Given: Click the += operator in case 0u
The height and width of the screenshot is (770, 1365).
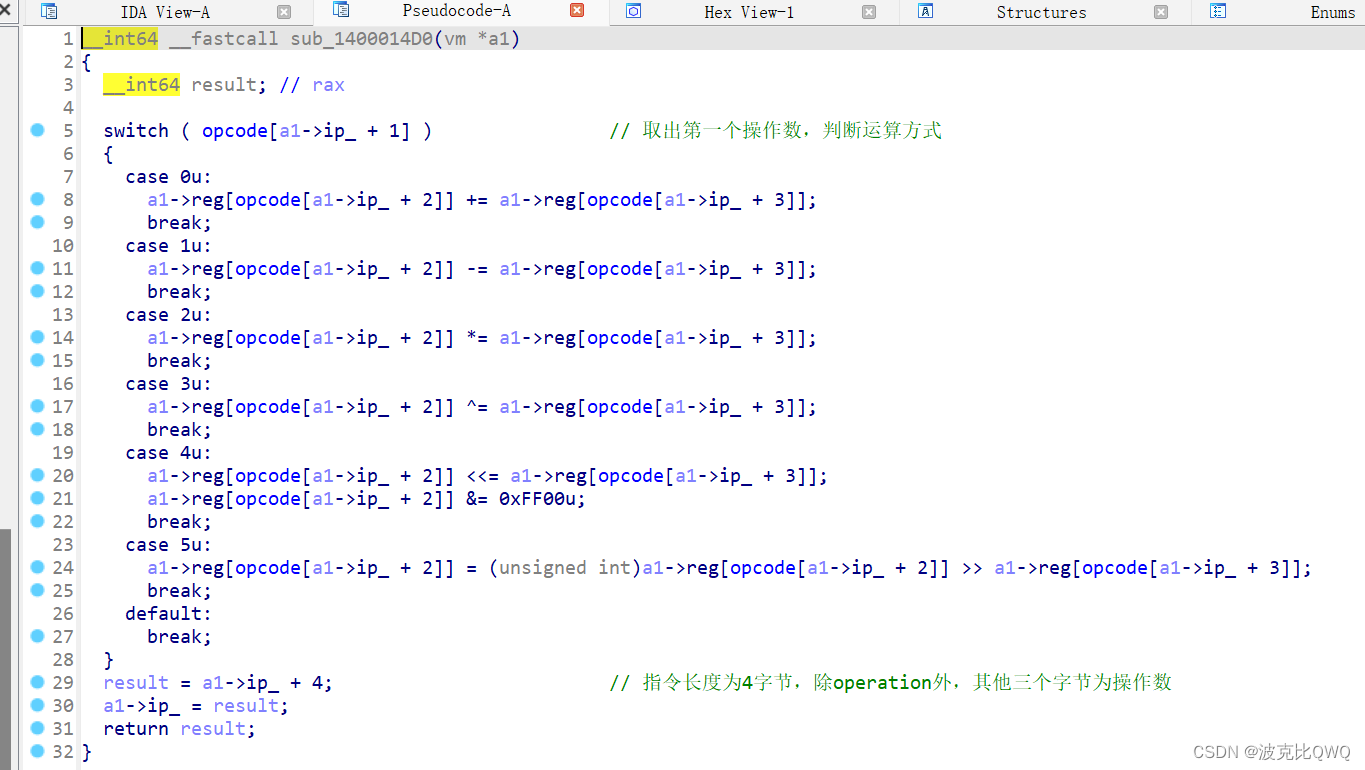Looking at the screenshot, I should 477,200.
